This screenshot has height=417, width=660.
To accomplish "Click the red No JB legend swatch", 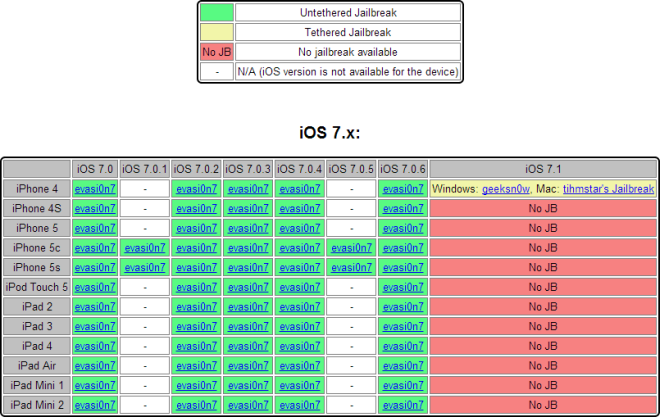I will 217,52.
